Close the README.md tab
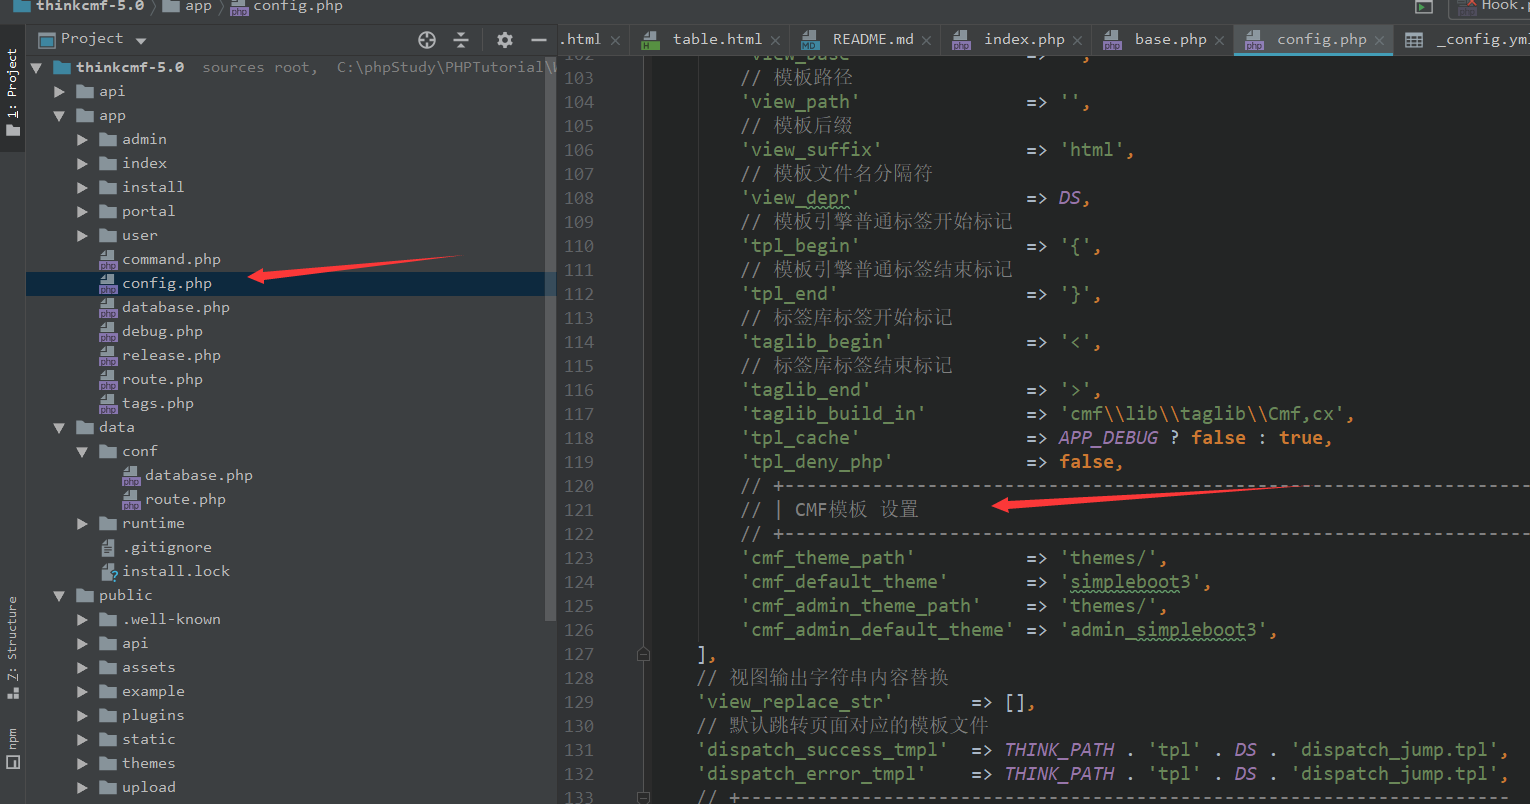This screenshot has width=1530, height=804. pos(927,41)
